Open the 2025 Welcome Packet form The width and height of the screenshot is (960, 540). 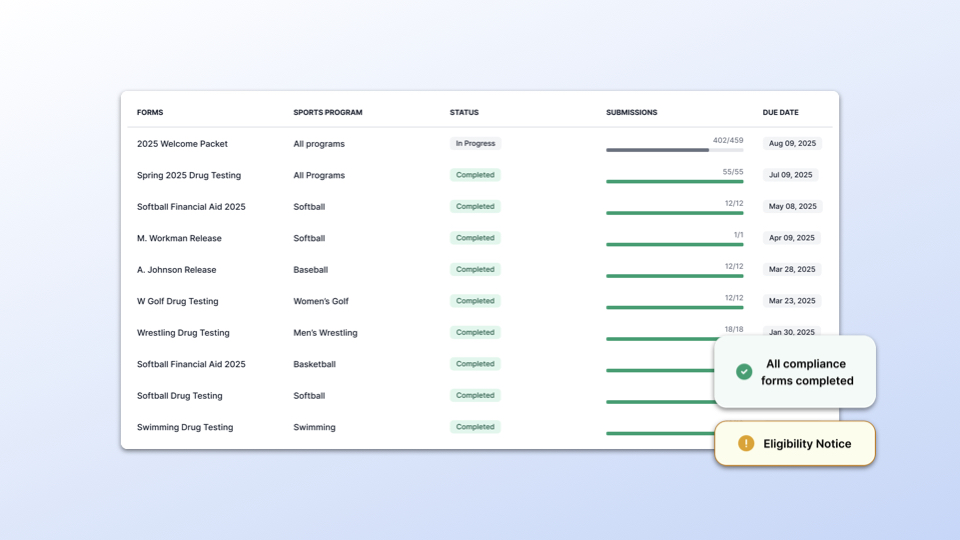[x=182, y=144]
